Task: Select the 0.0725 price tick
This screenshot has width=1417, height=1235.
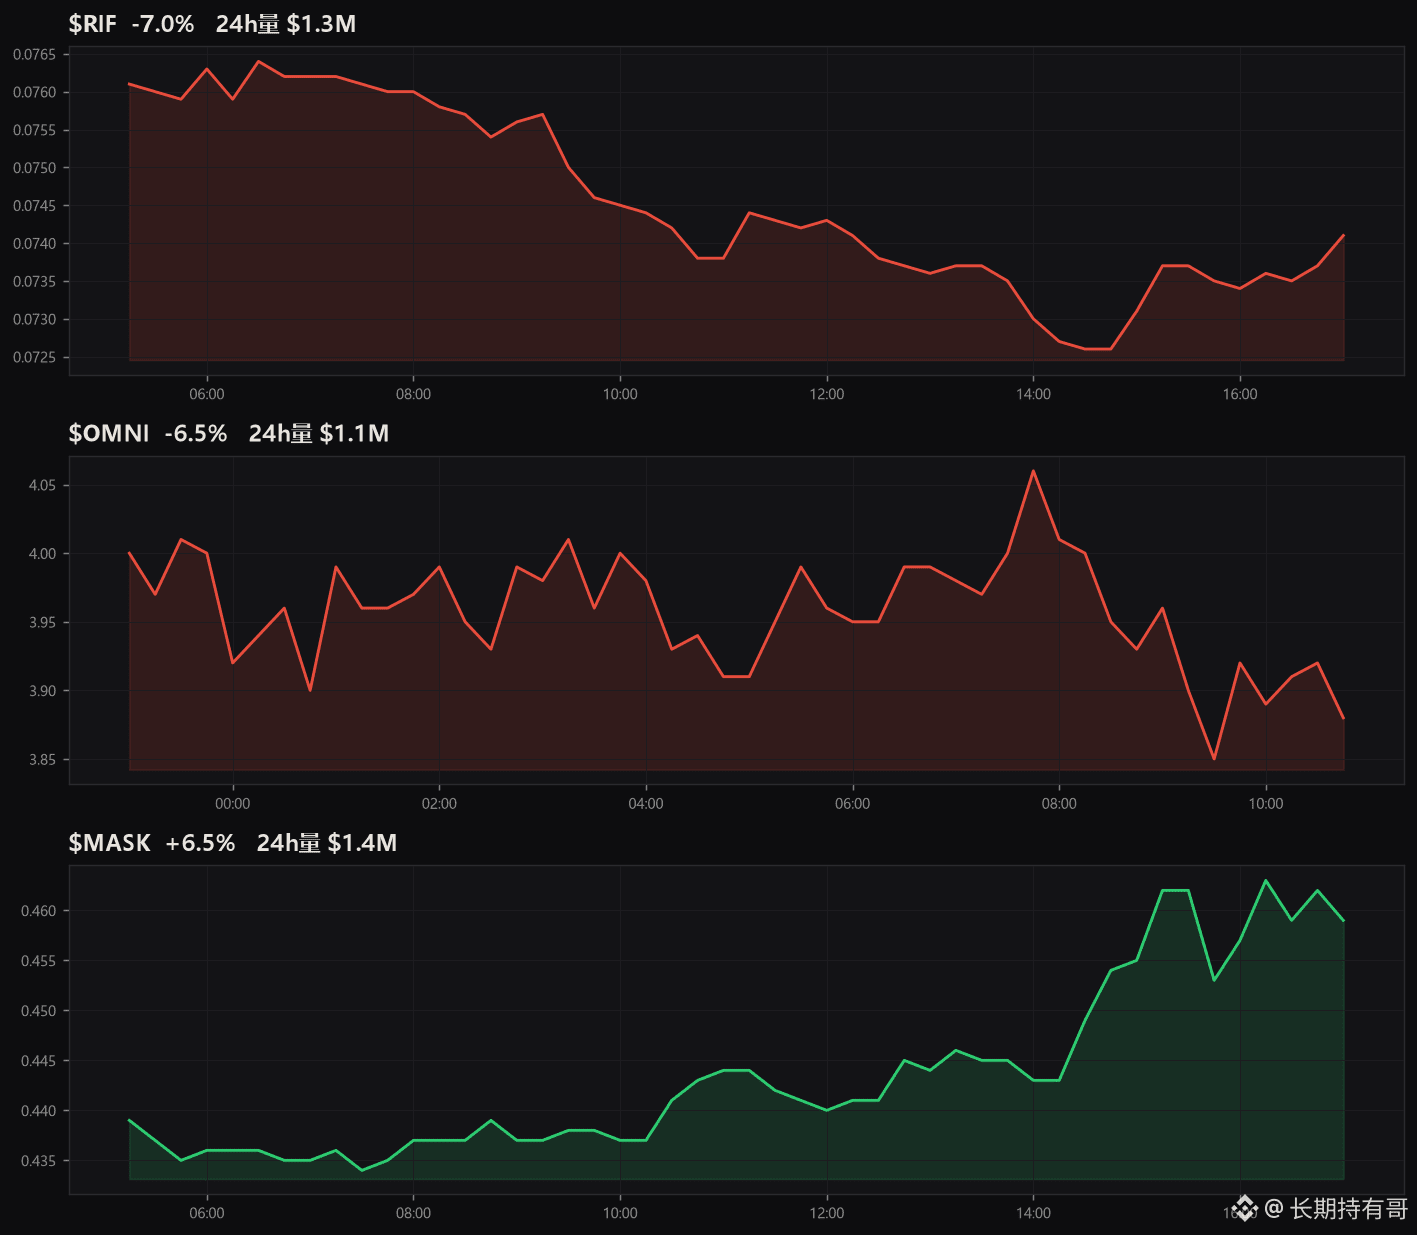Action: pos(35,357)
